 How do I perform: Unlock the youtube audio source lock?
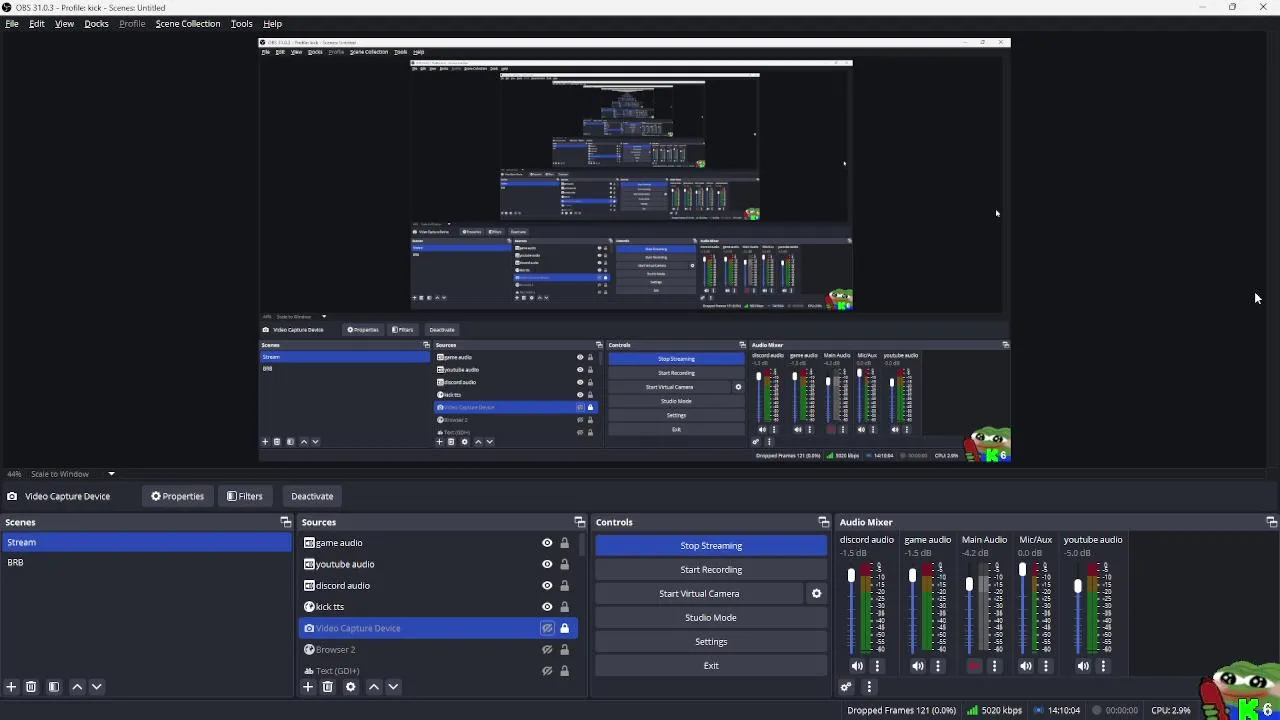pyautogui.click(x=564, y=564)
